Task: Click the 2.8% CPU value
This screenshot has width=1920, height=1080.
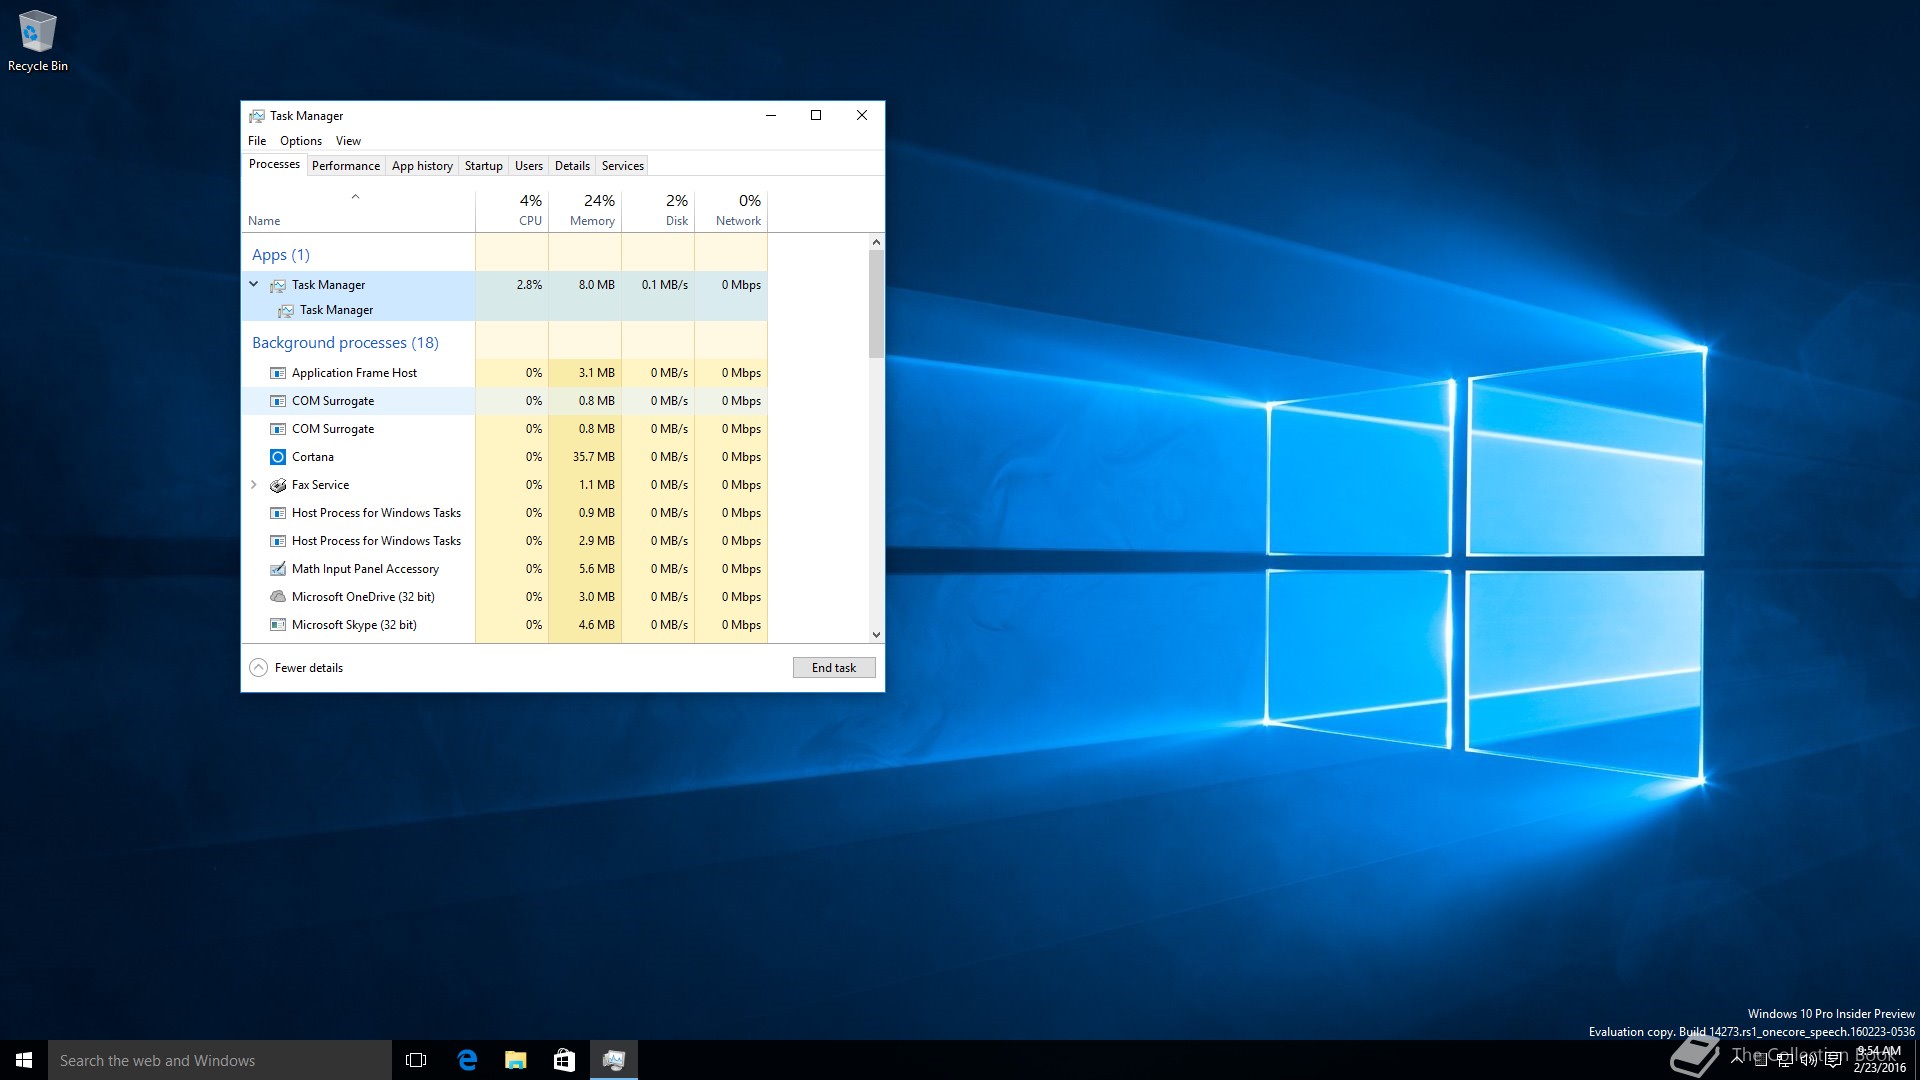Action: pyautogui.click(x=529, y=285)
